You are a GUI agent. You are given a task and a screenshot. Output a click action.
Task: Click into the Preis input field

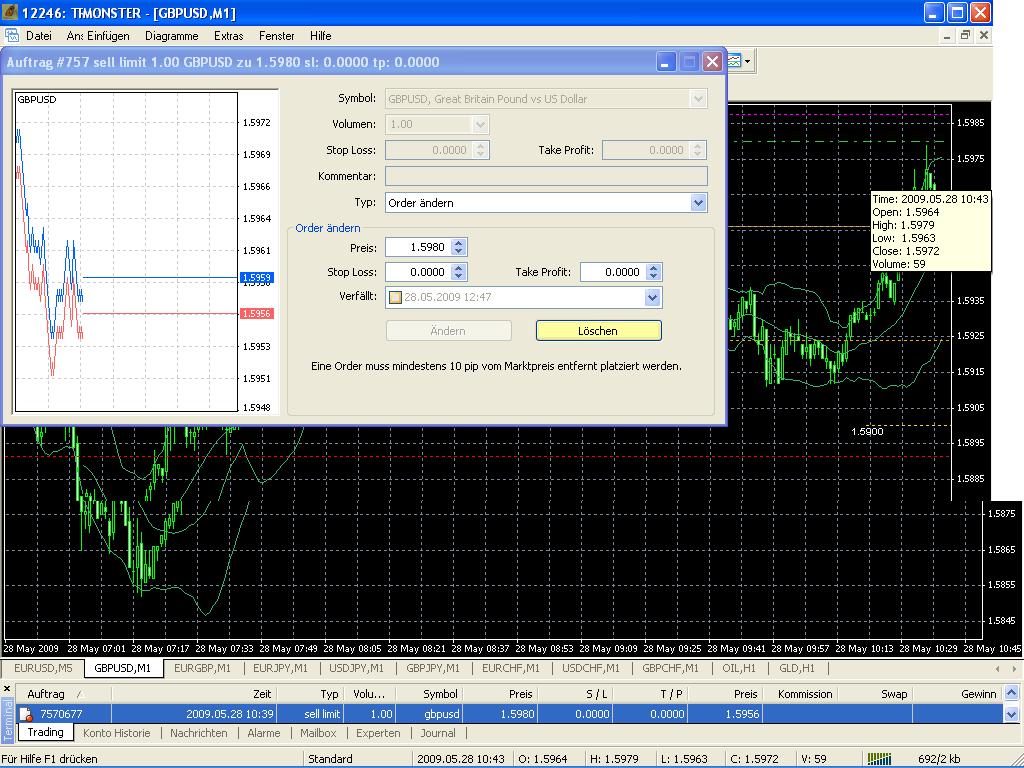416,247
